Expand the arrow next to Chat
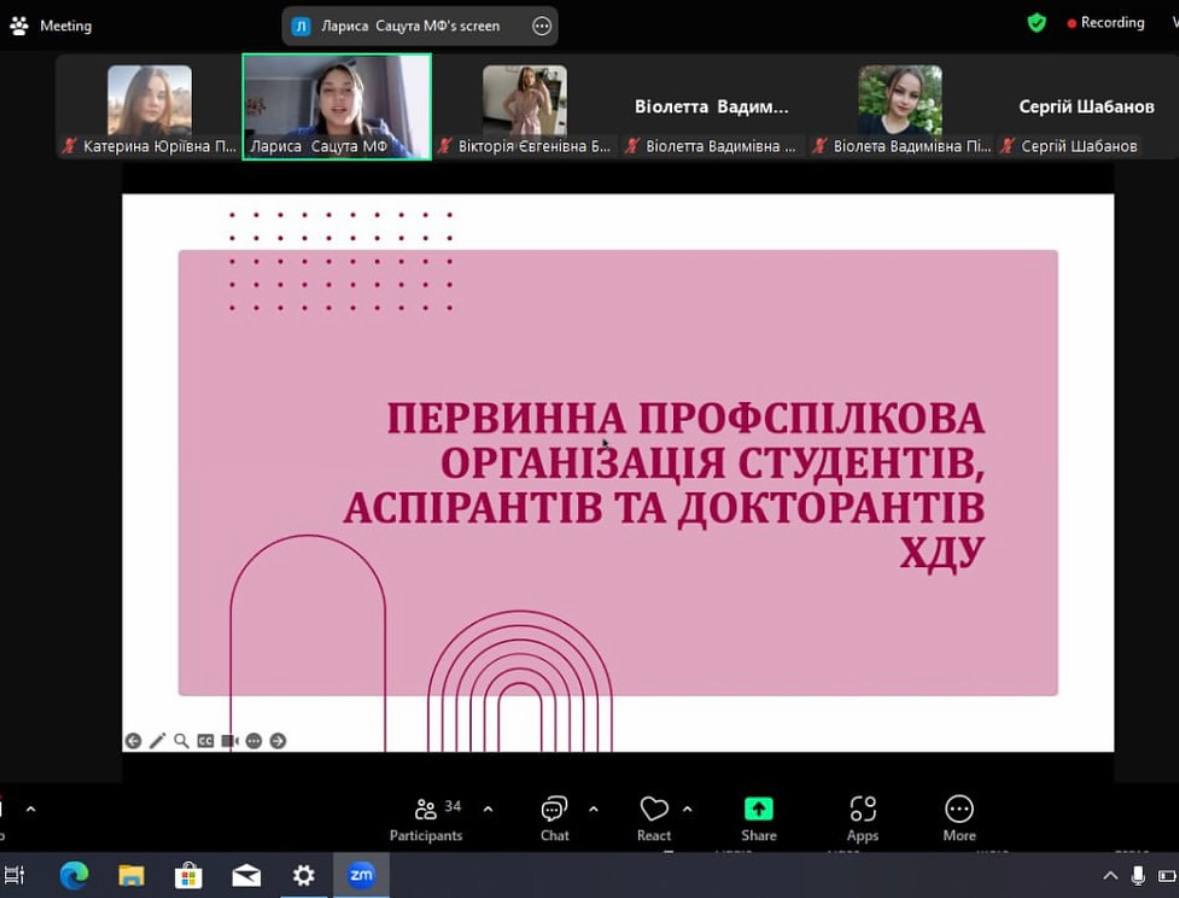The image size is (1179, 898). (593, 809)
